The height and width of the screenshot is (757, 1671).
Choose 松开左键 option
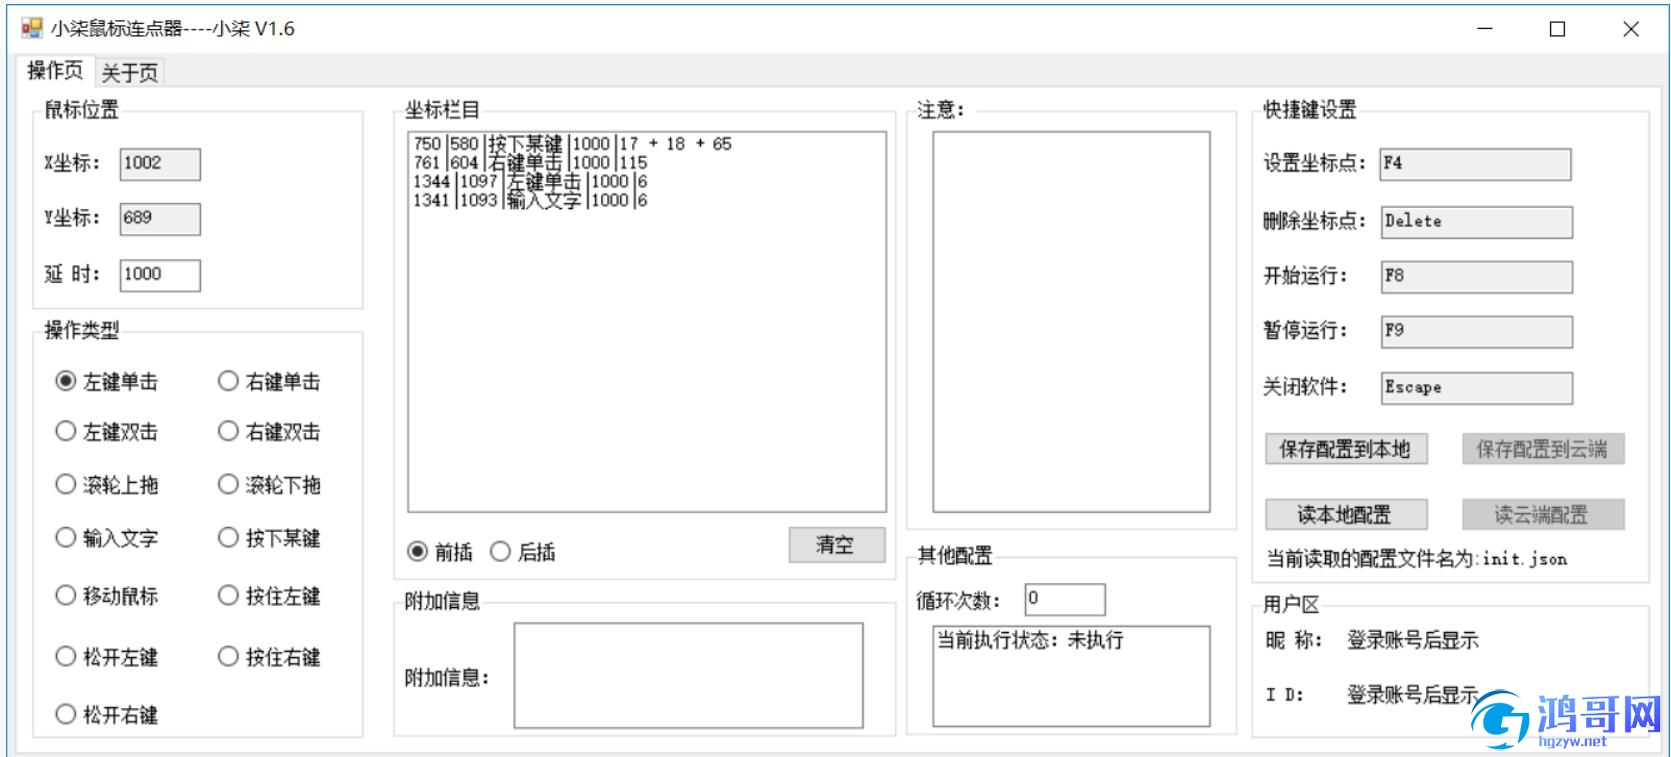[107, 656]
